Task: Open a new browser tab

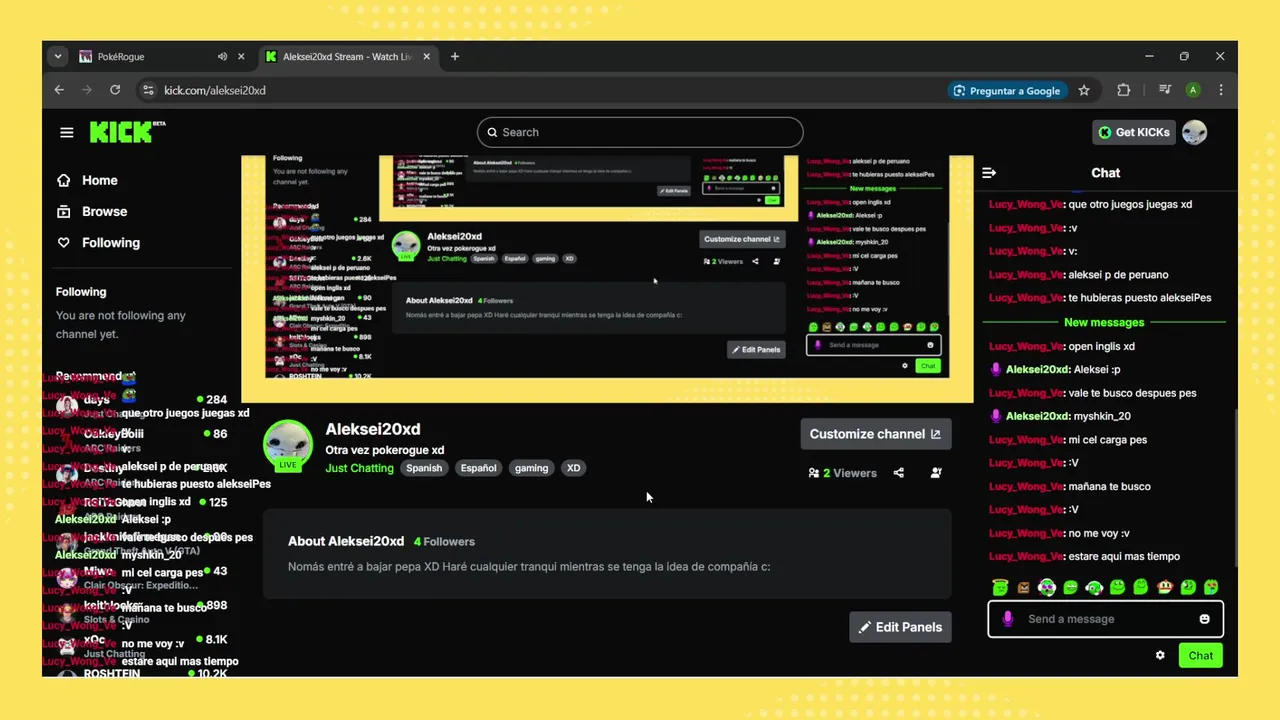Action: click(455, 57)
